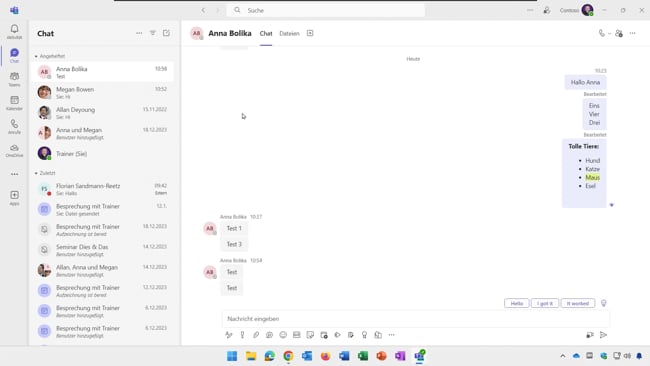Record a video clip message

point(589,335)
